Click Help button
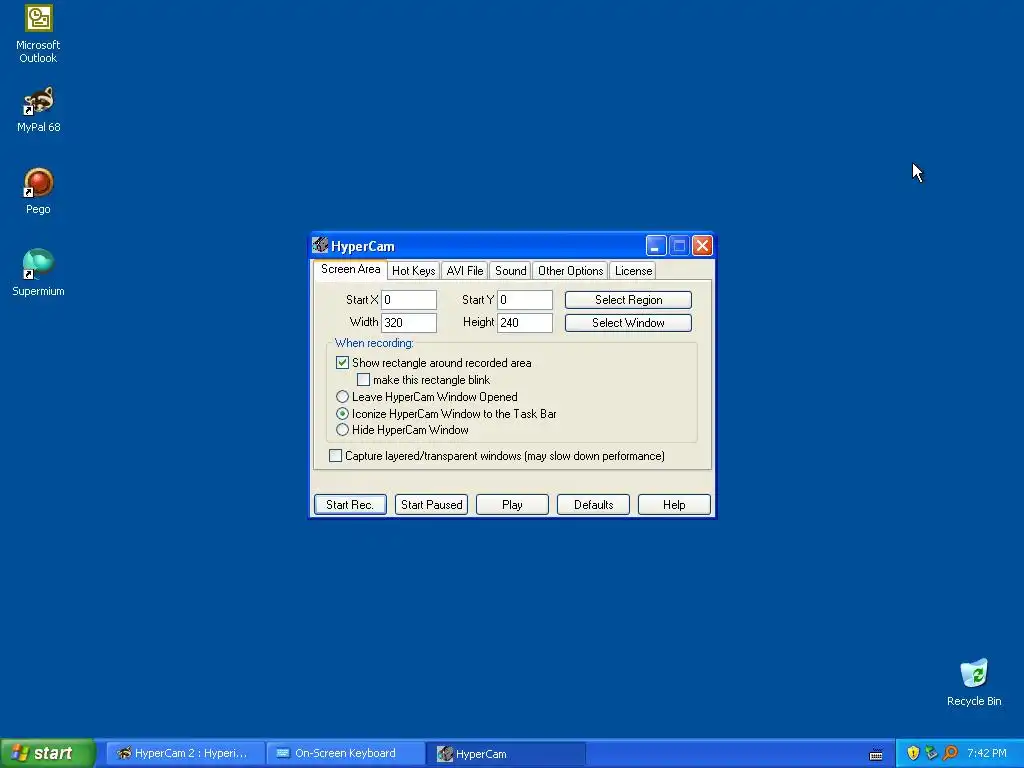Screen dimensions: 1024x768 pos(674,504)
